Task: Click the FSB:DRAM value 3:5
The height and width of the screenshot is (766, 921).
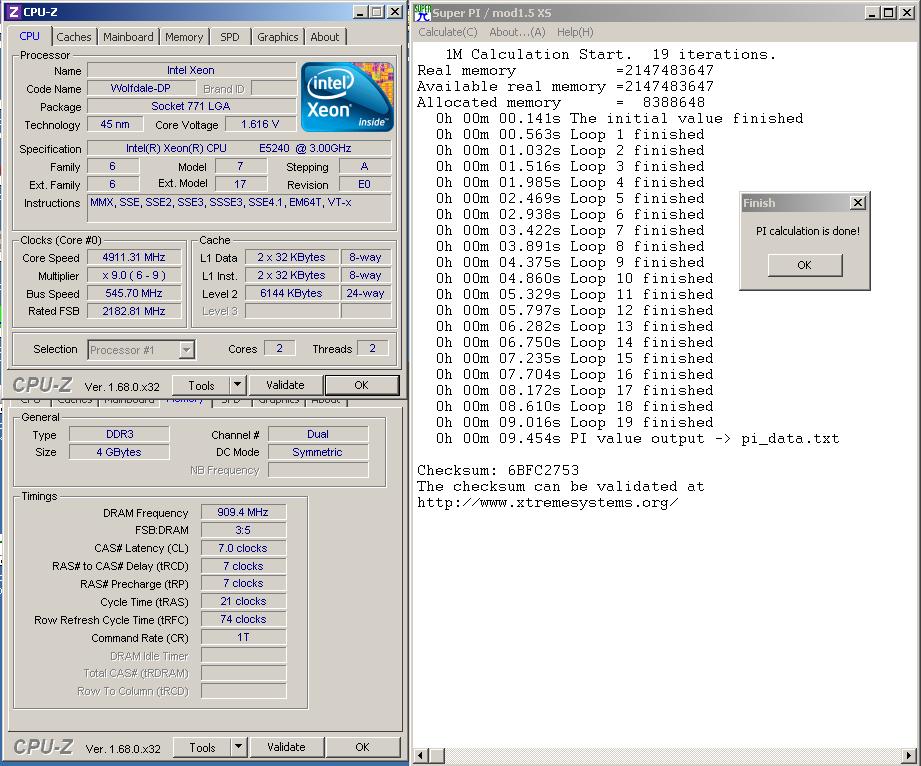Action: 243,530
